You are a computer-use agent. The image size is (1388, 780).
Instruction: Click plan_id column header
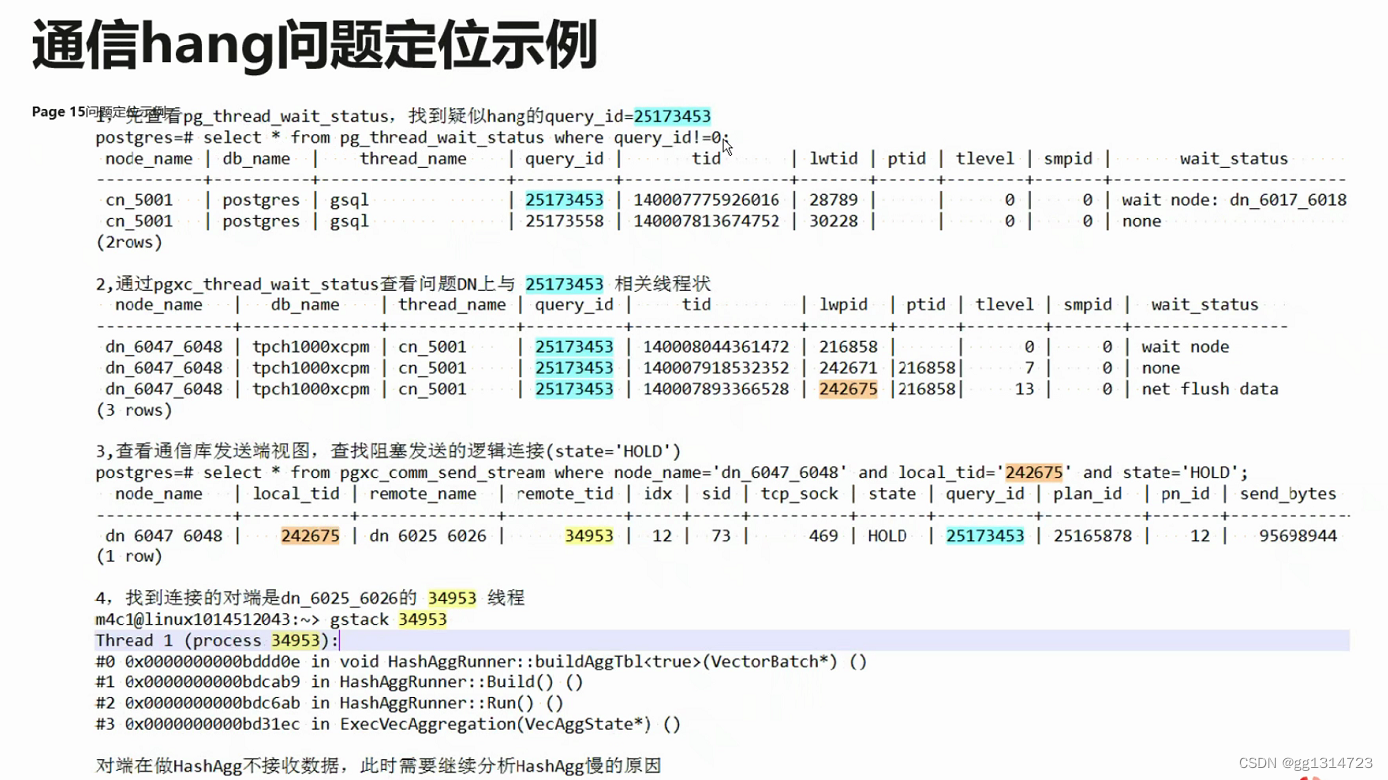[1088, 494]
